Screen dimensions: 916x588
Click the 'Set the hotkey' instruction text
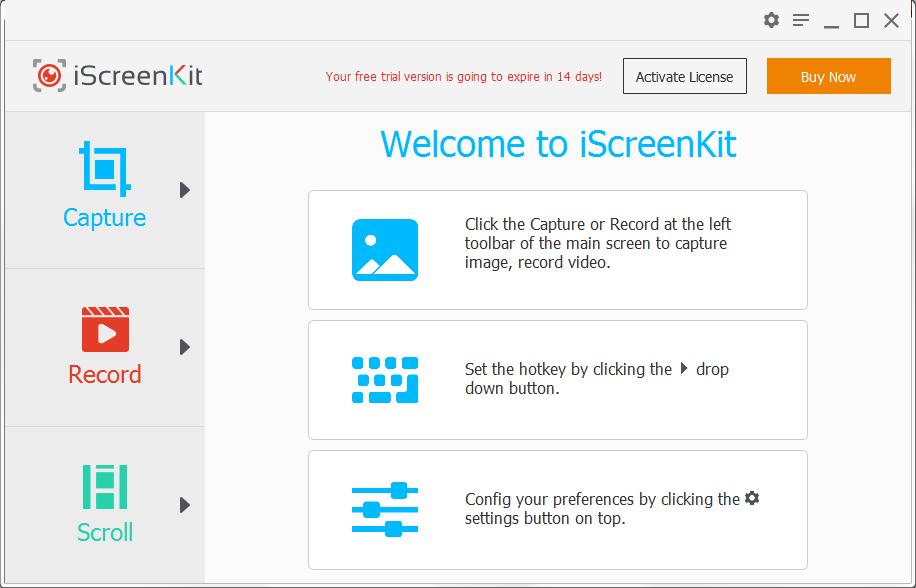(x=596, y=378)
